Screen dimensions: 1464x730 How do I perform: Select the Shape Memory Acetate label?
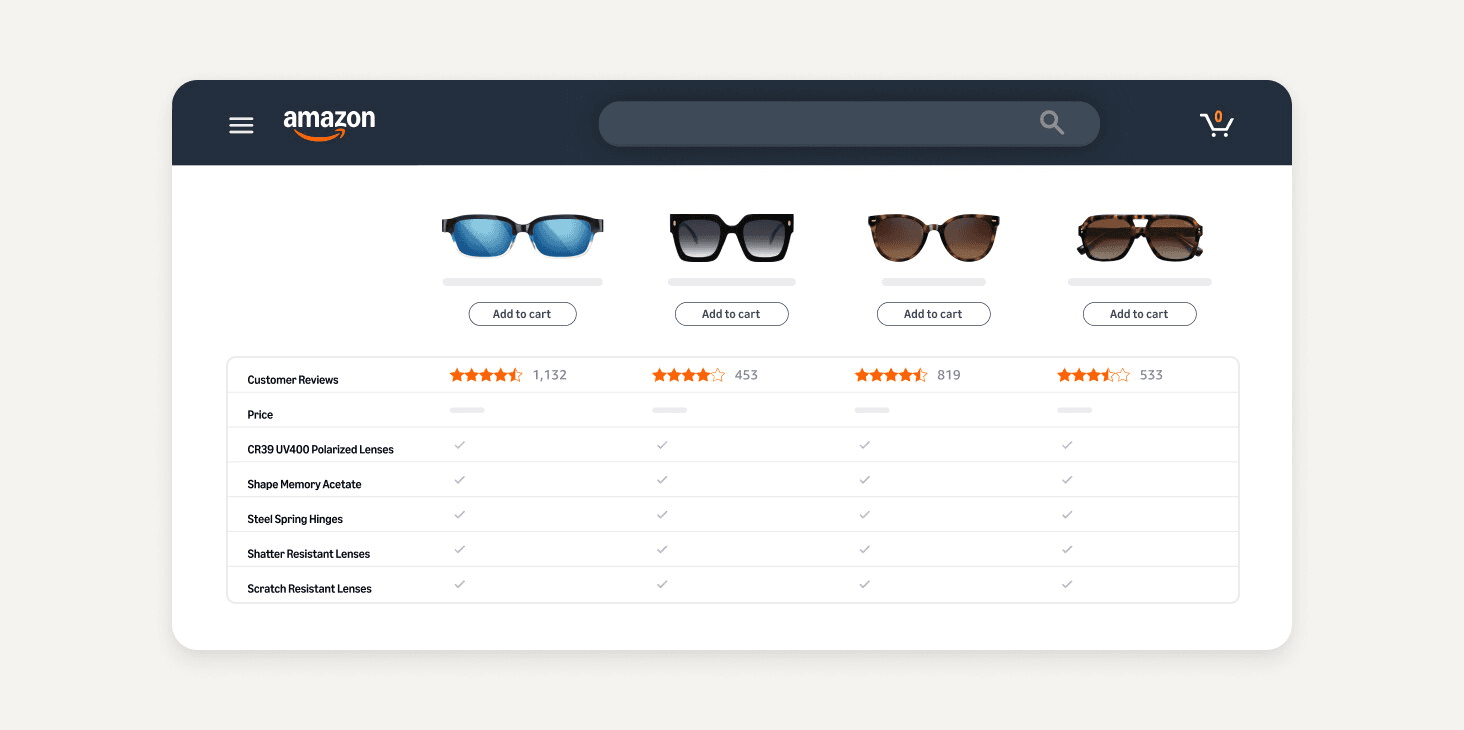click(304, 485)
